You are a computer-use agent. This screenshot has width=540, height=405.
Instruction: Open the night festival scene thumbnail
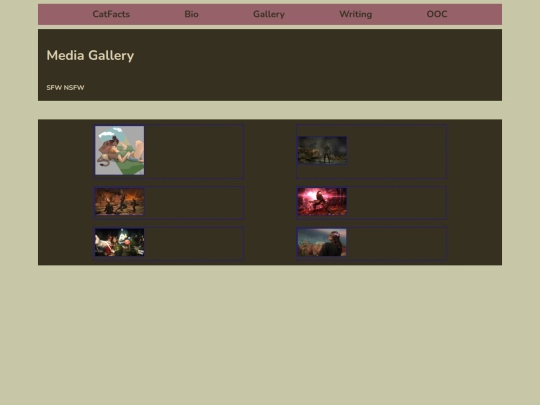(x=120, y=242)
